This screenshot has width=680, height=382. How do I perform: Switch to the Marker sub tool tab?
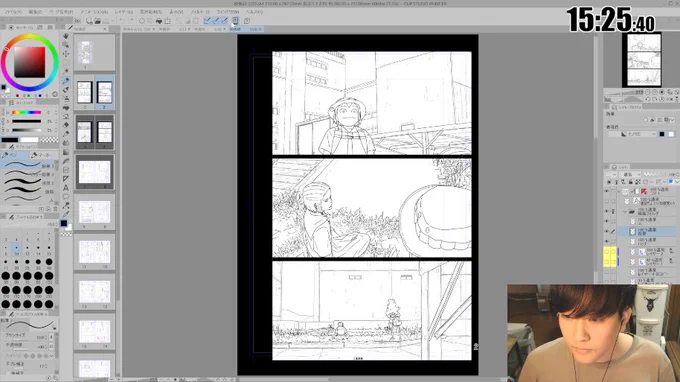43,155
